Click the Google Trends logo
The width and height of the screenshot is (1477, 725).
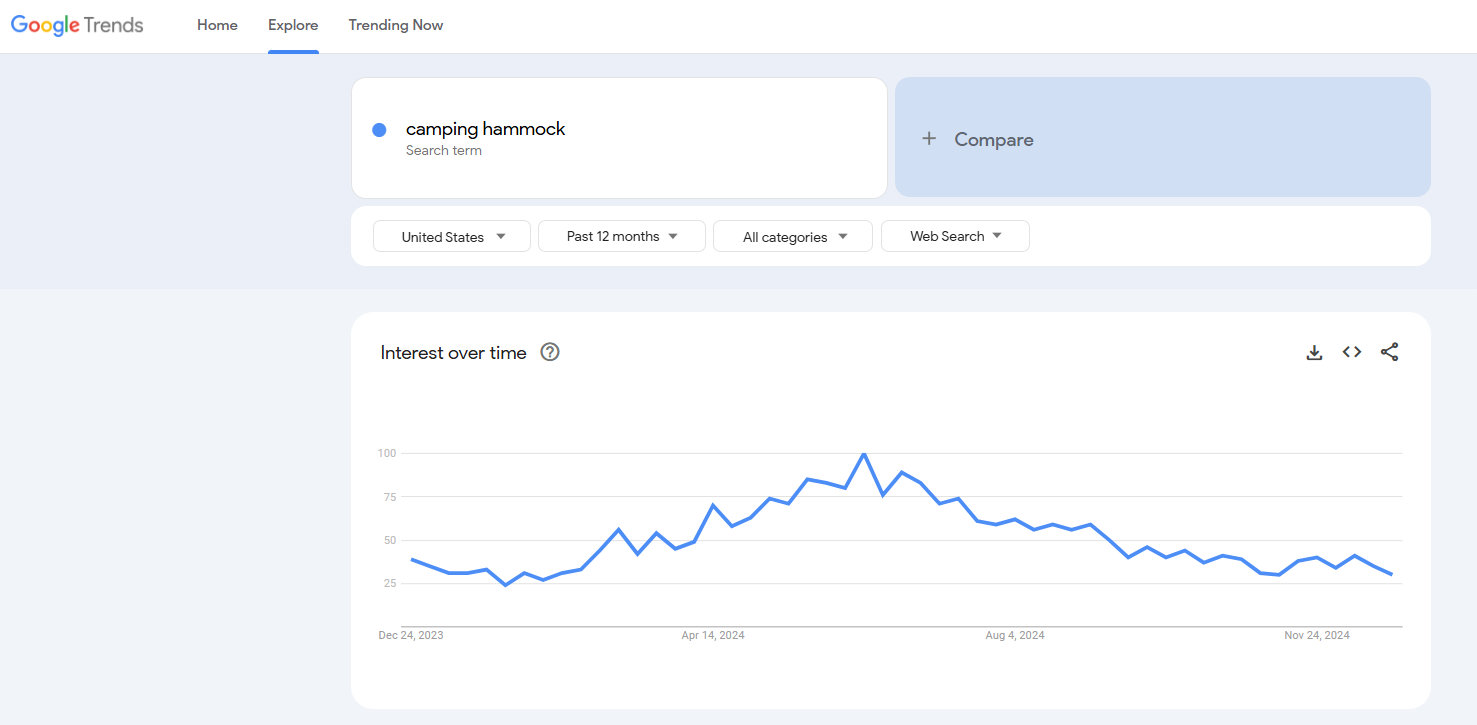tap(77, 25)
